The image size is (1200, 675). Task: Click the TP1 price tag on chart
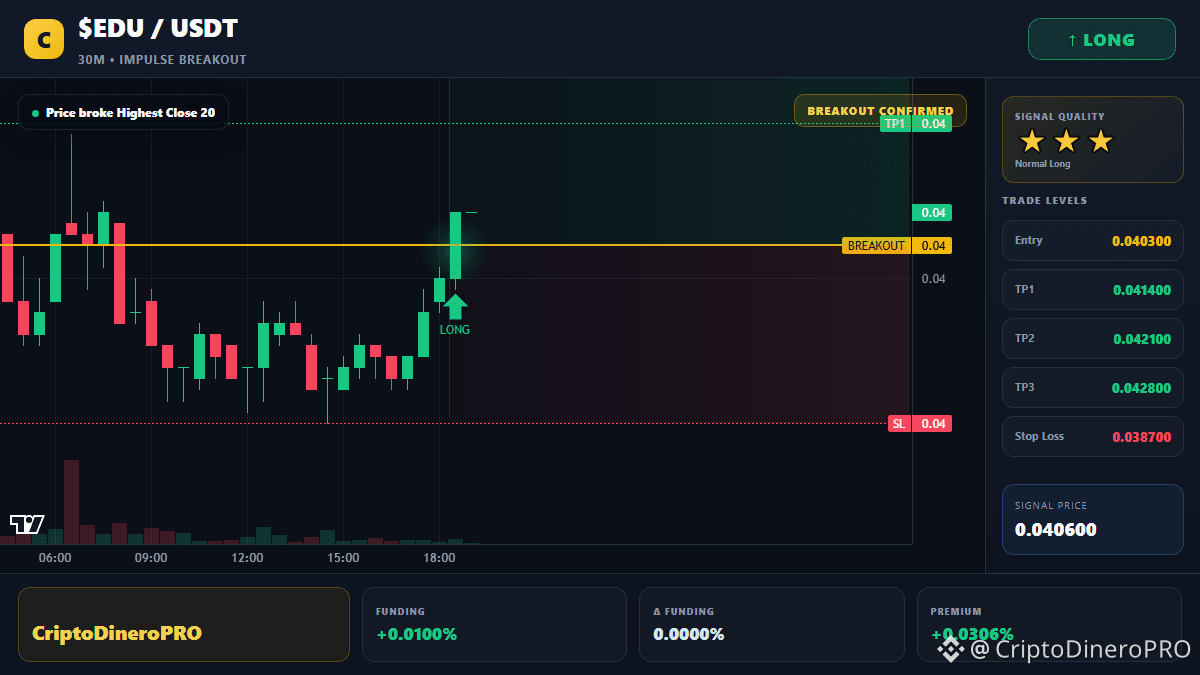[x=916, y=124]
